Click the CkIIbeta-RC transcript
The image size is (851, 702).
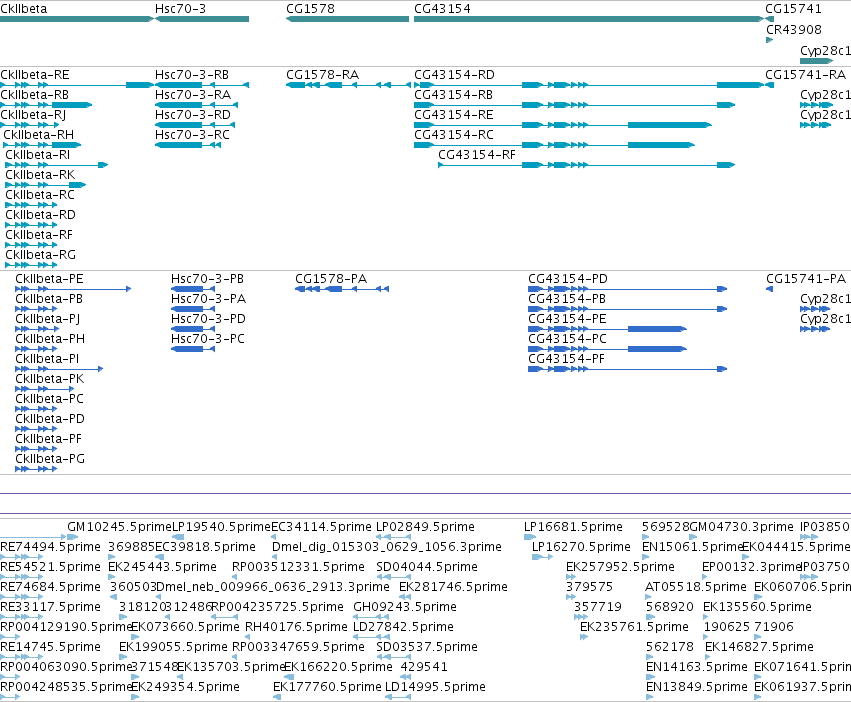click(31, 205)
